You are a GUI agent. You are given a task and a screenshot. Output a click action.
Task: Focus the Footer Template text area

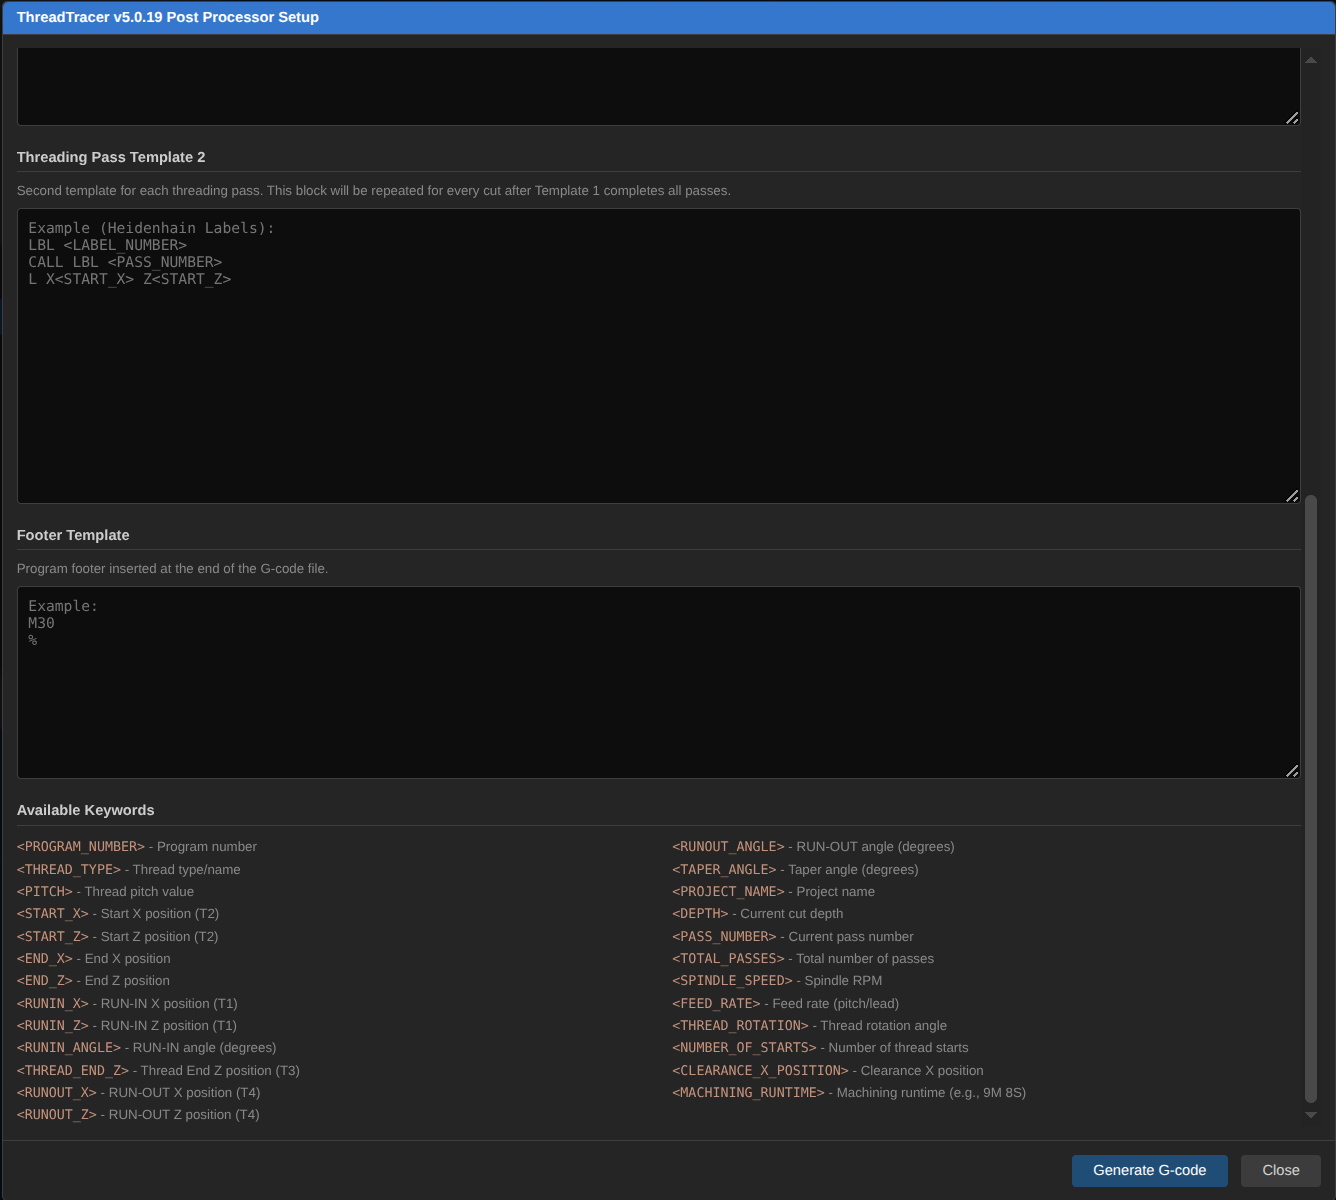659,683
